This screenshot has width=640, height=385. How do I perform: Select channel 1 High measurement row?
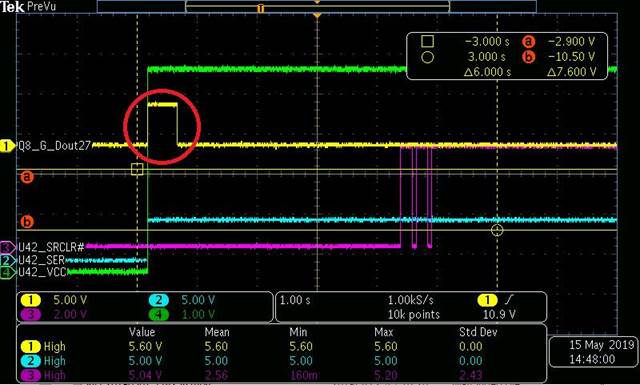coord(283,347)
